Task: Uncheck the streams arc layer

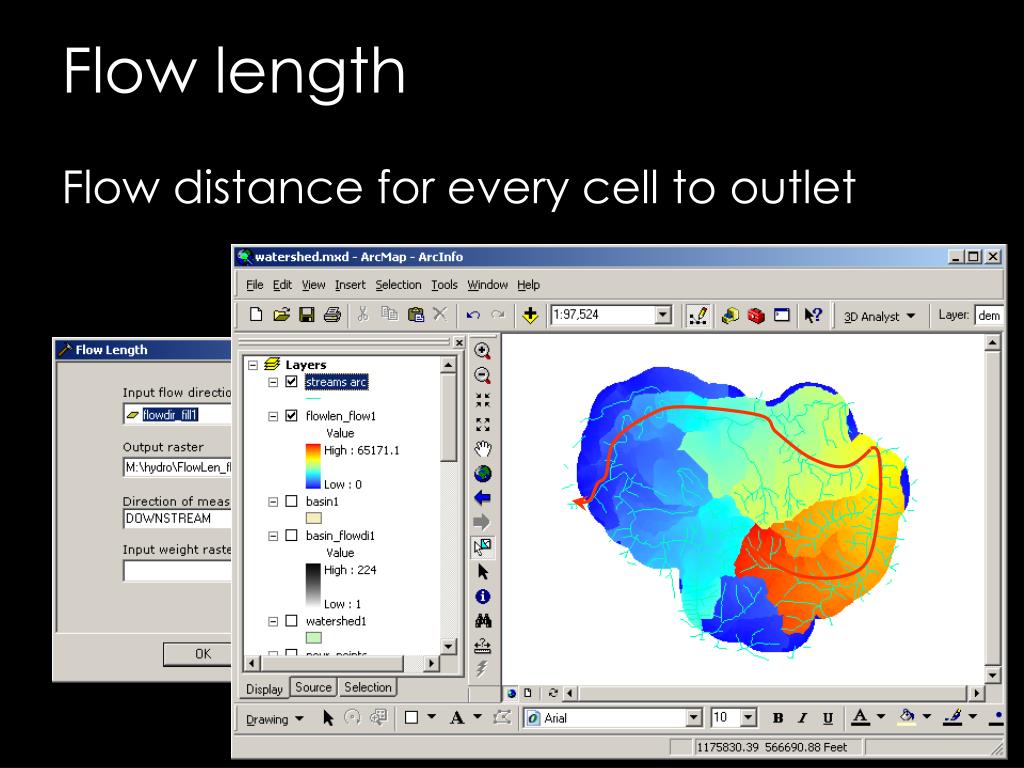Action: pyautogui.click(x=292, y=381)
